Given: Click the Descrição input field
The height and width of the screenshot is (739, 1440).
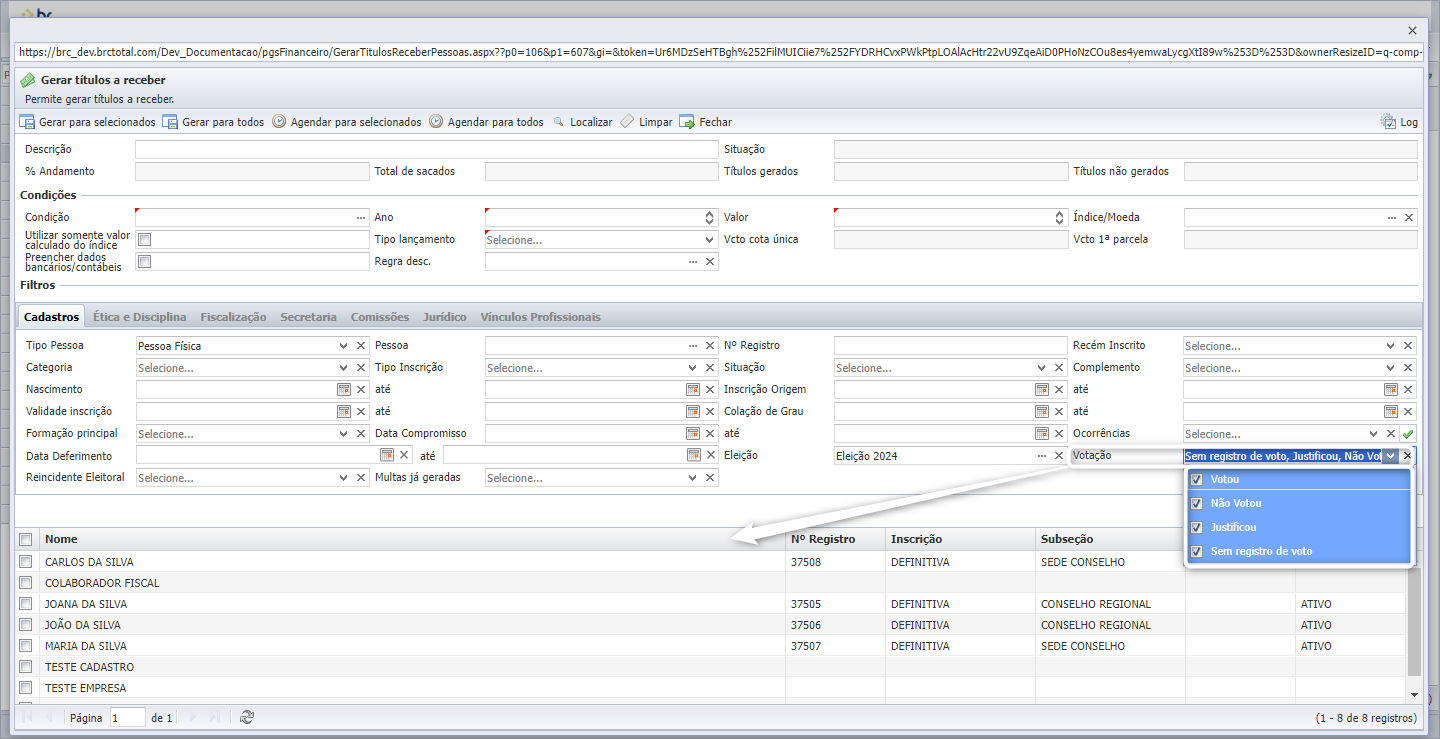Looking at the screenshot, I should (x=427, y=149).
